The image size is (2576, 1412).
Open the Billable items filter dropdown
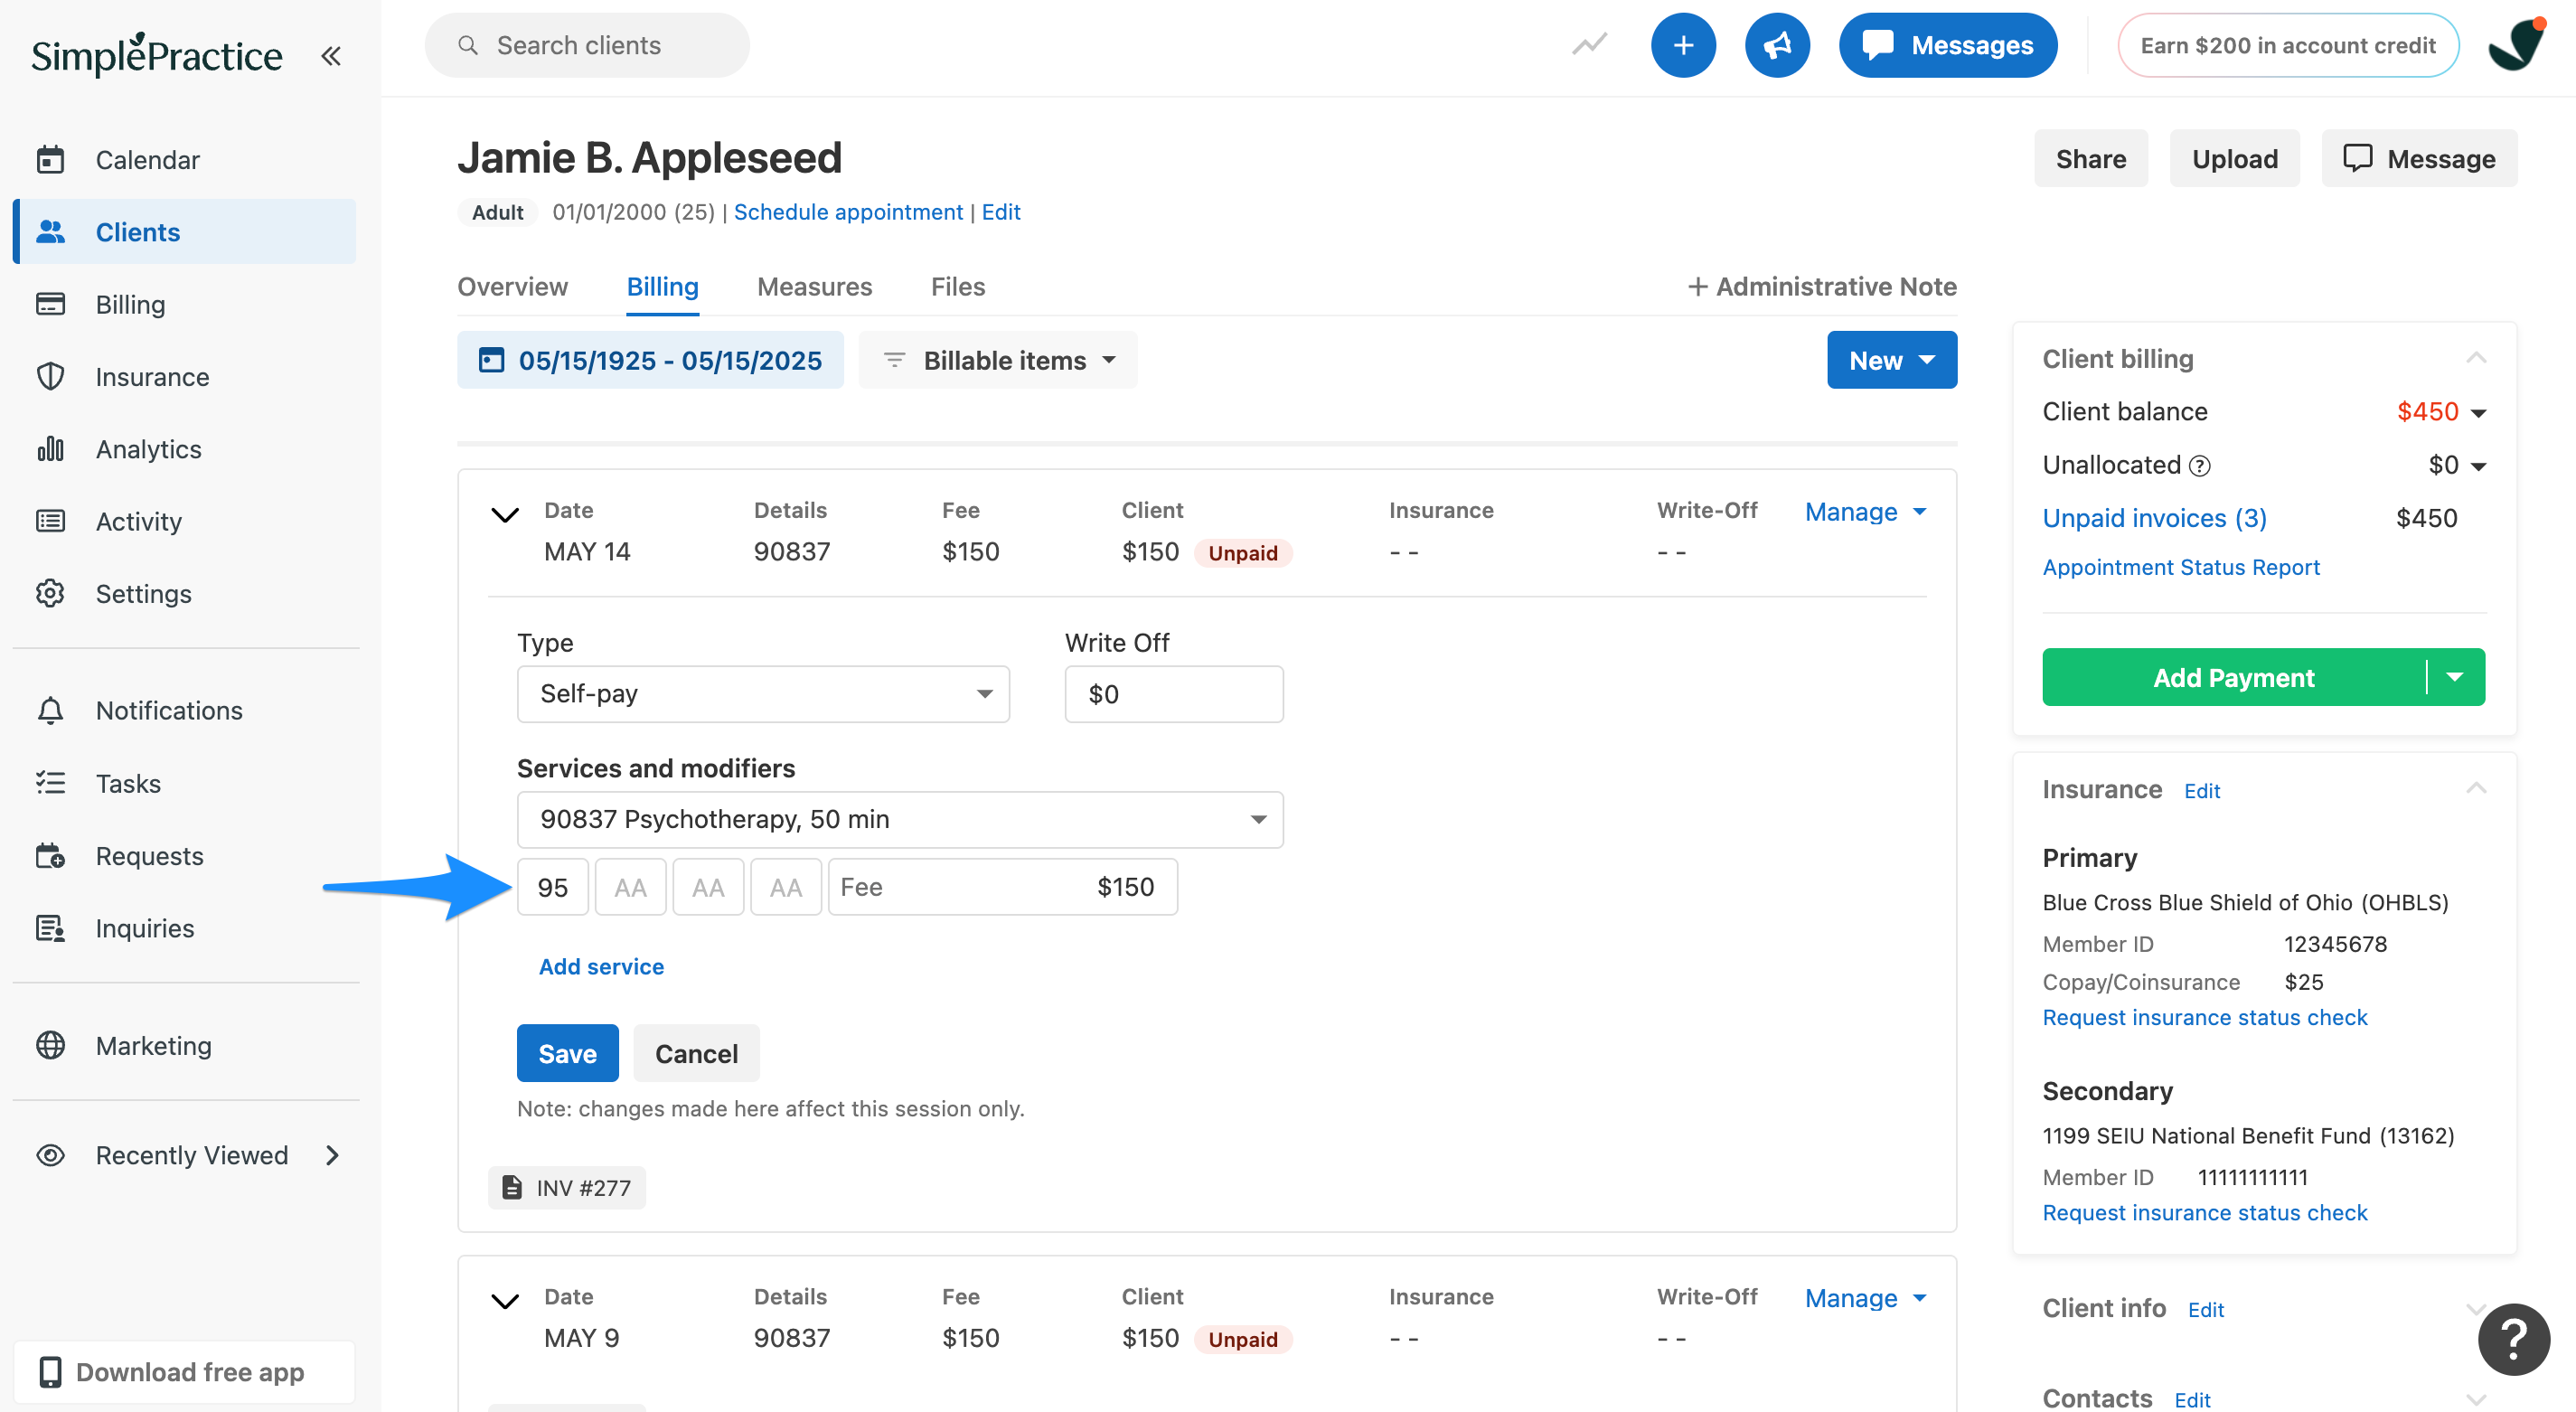point(998,360)
